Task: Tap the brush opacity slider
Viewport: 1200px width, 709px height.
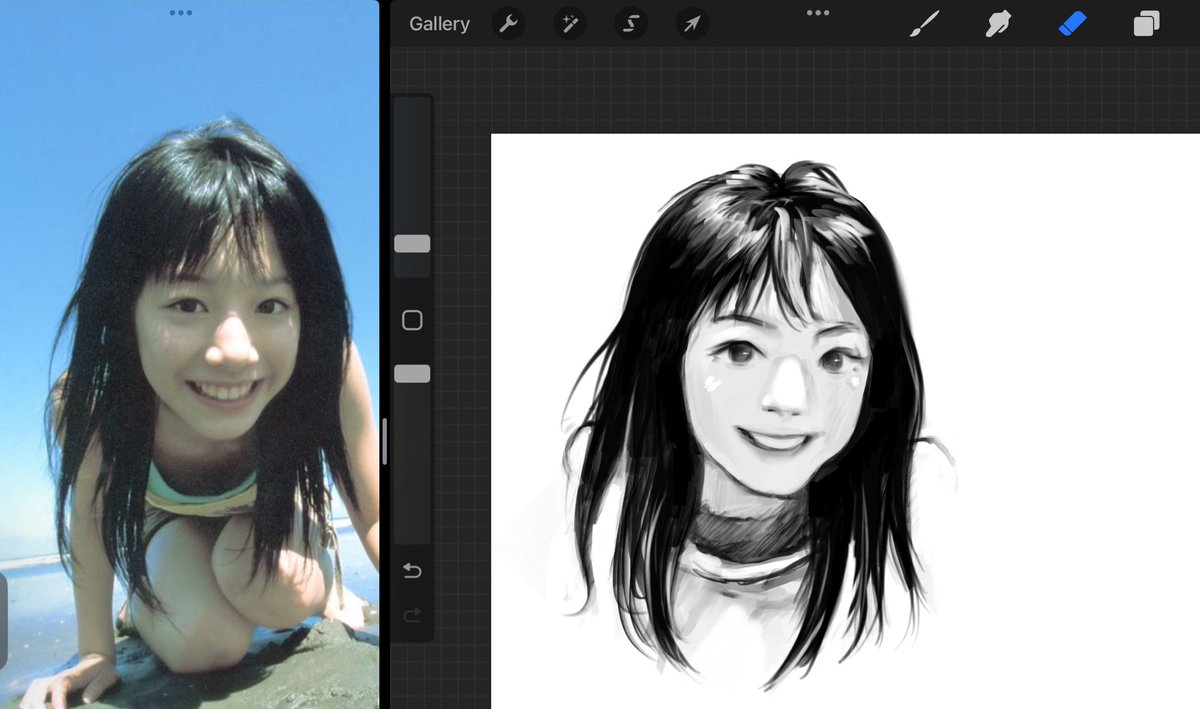Action: pyautogui.click(x=412, y=373)
